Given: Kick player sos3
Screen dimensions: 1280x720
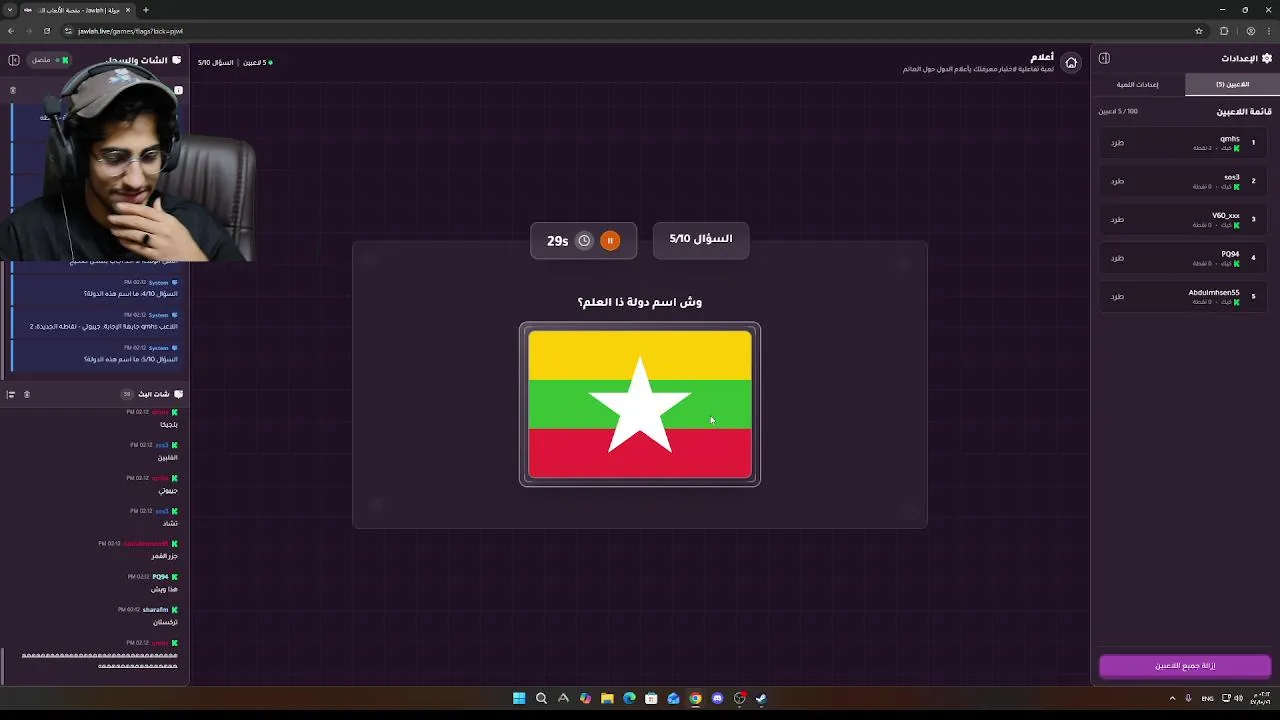Looking at the screenshot, I should point(1117,181).
